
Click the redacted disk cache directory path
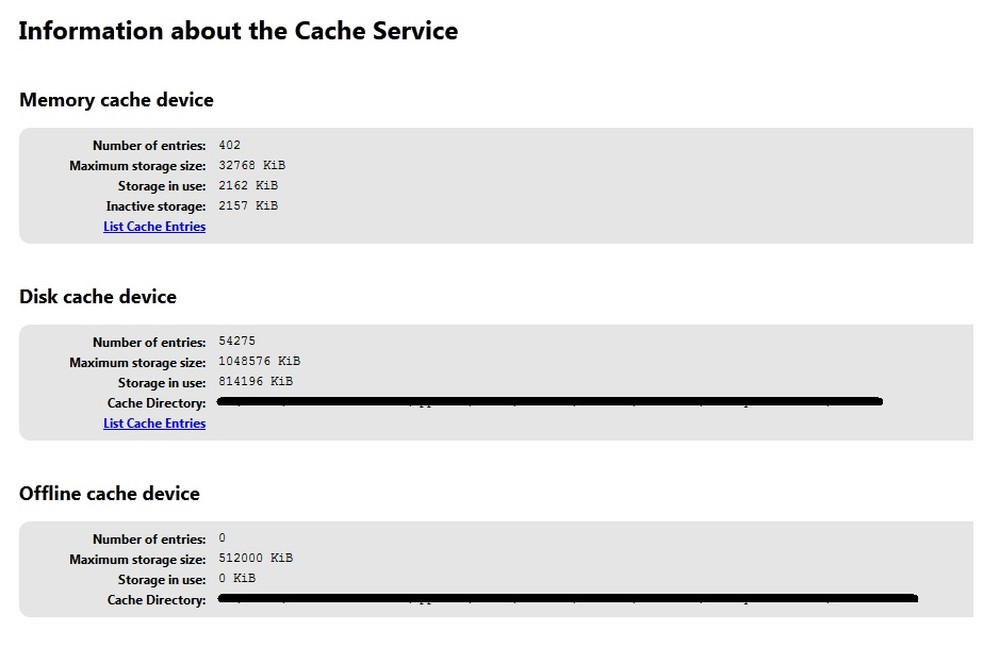(x=548, y=402)
